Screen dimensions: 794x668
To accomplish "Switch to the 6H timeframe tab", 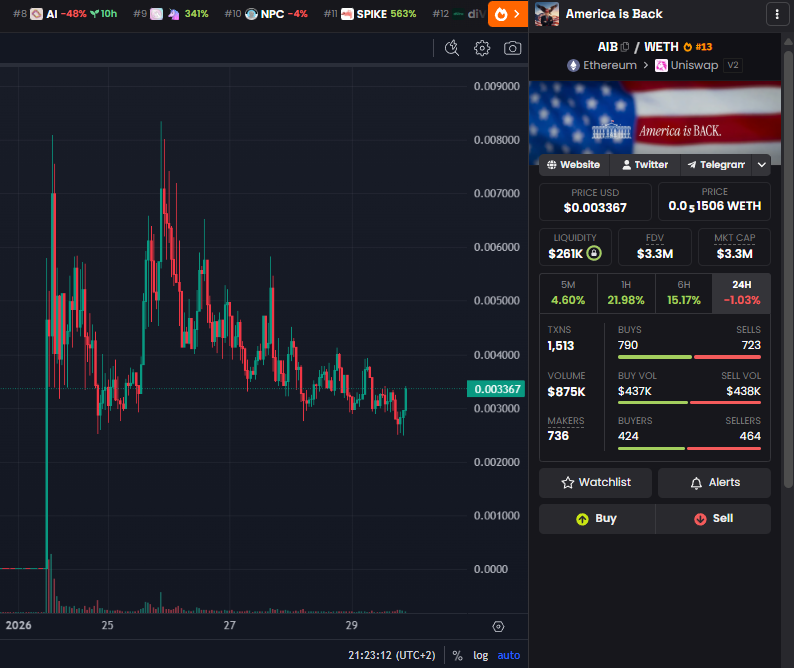I will point(684,293).
